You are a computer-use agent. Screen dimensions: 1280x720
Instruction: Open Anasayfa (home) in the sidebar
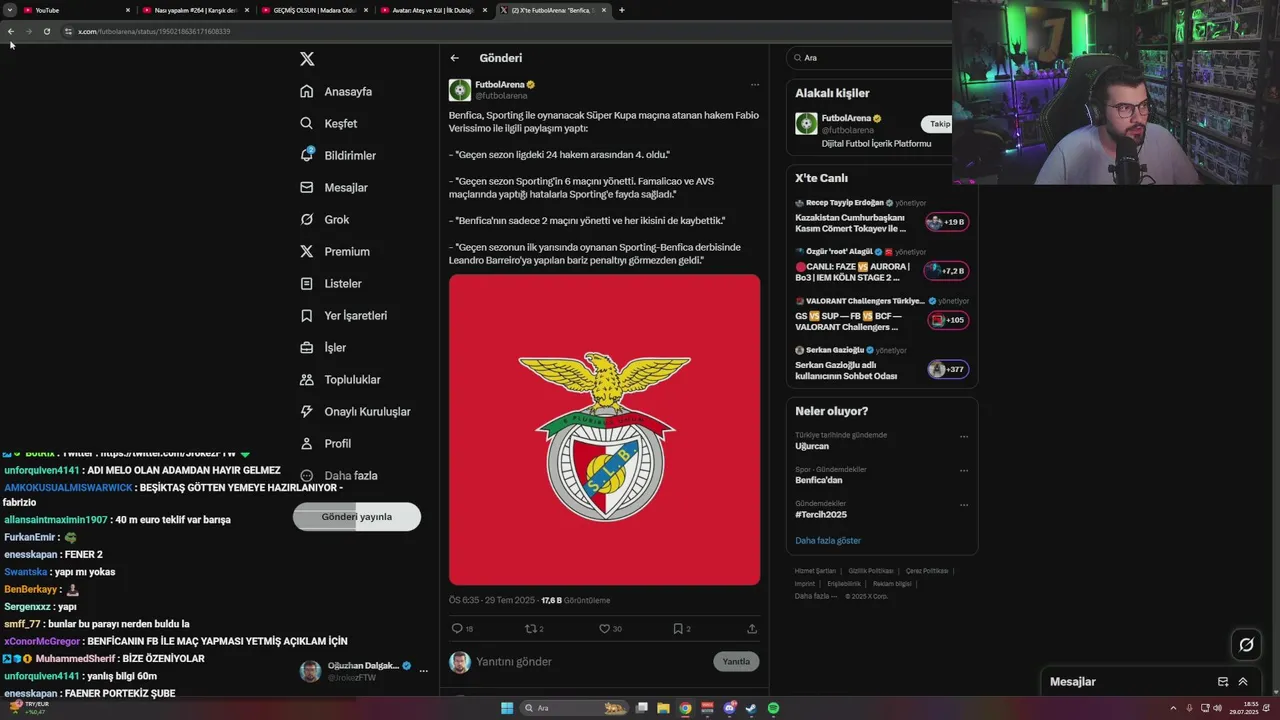click(x=336, y=91)
